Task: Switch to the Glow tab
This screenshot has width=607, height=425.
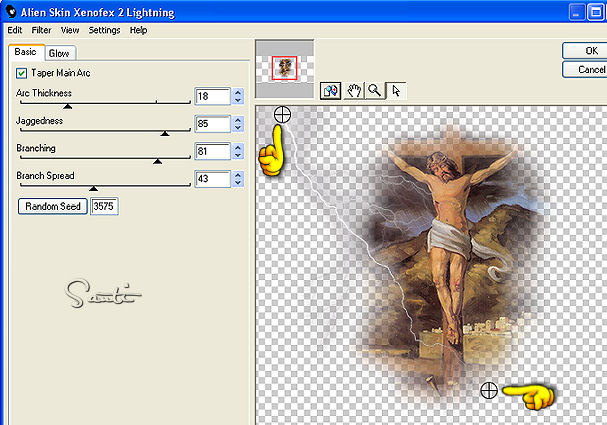Action: [x=59, y=53]
